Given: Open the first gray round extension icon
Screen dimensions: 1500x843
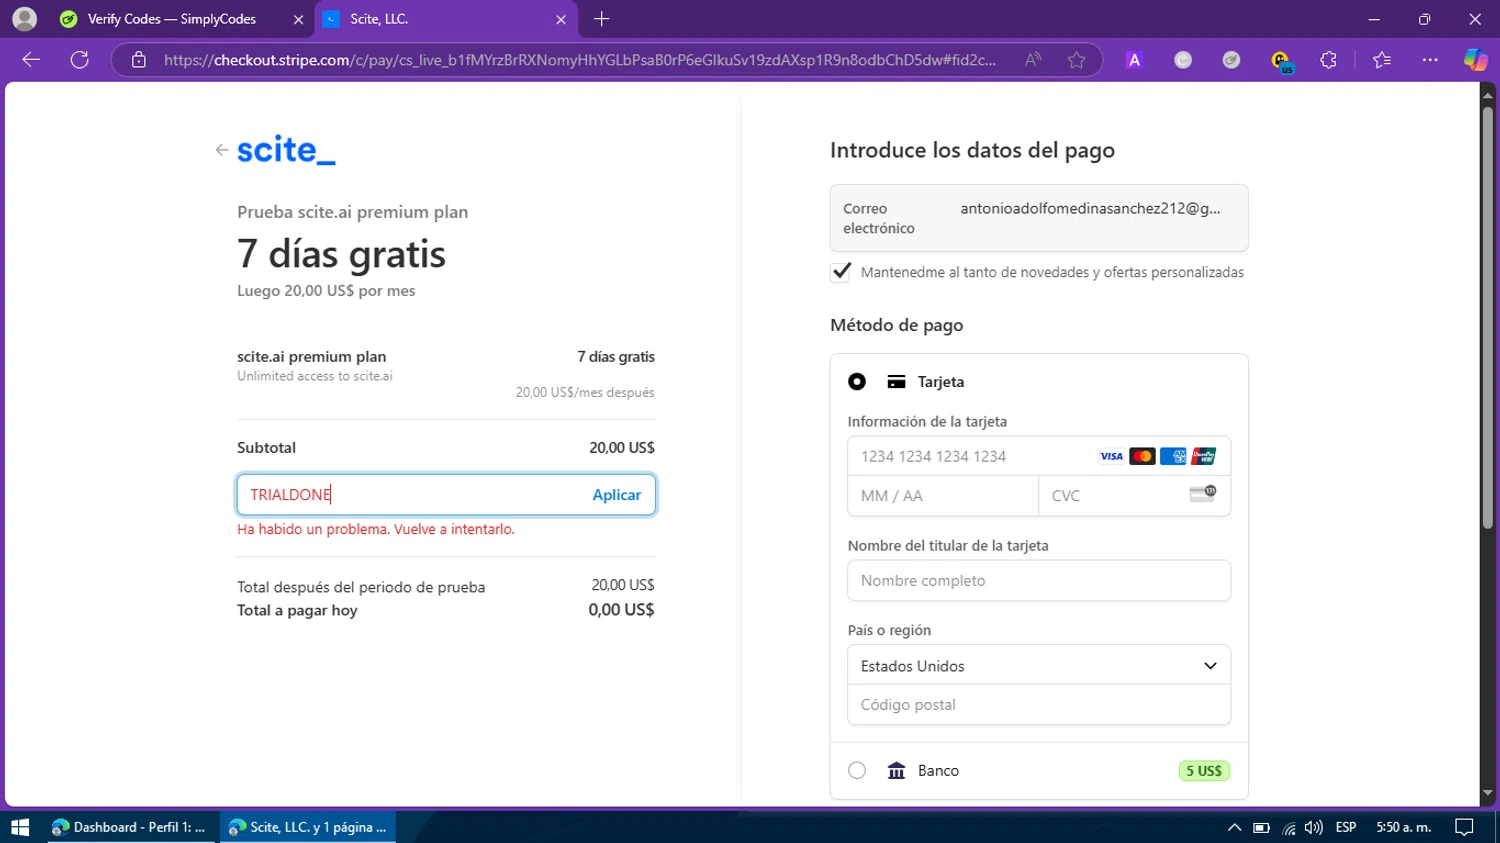Looking at the screenshot, I should (x=1183, y=60).
